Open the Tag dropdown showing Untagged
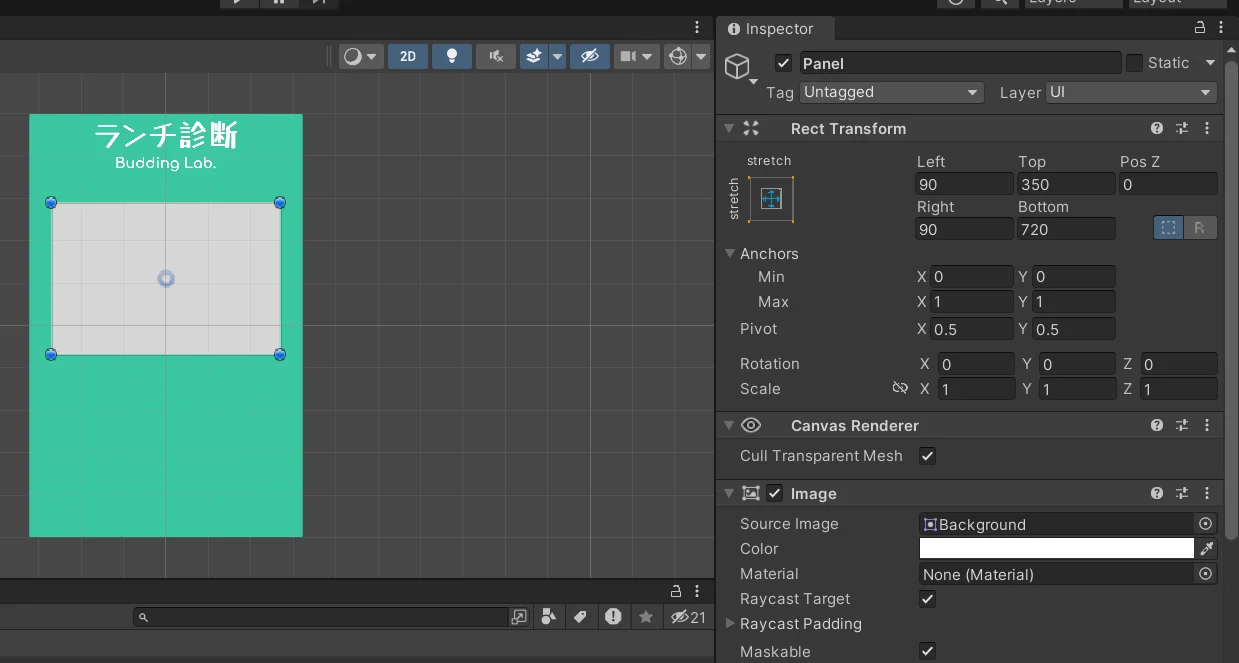The width and height of the screenshot is (1239, 663). click(892, 92)
